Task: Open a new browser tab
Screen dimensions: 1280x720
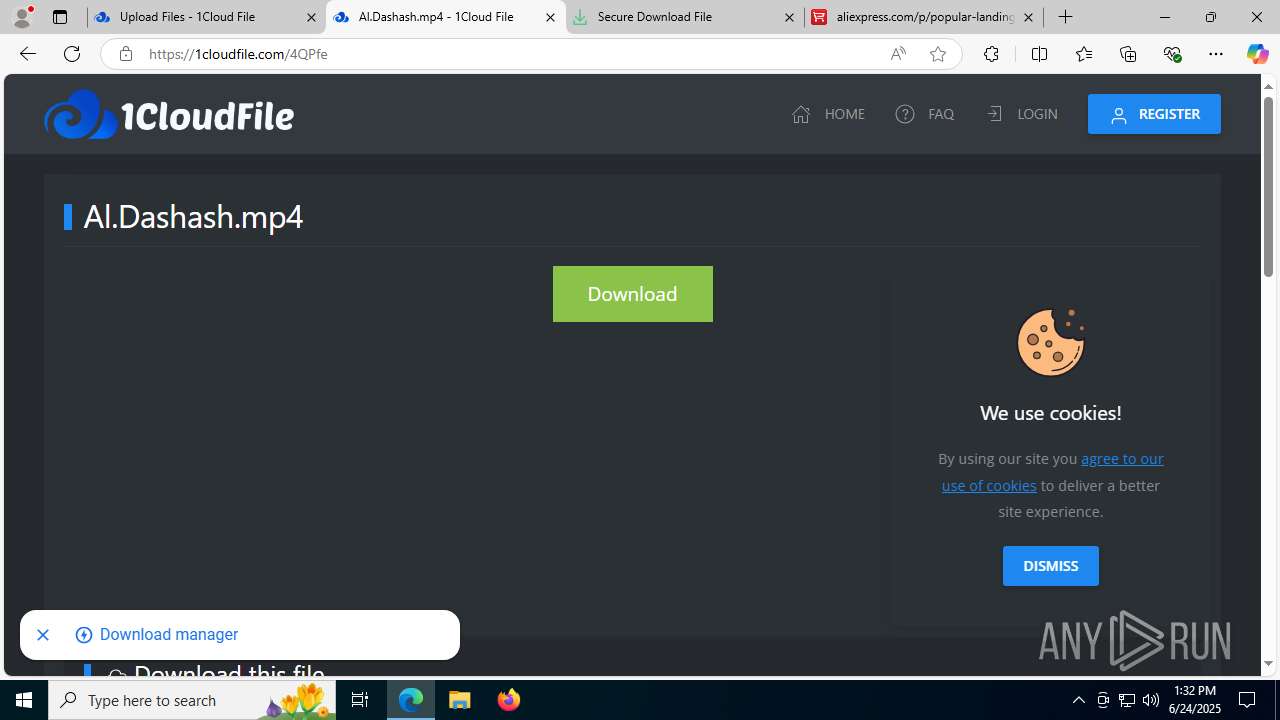Action: pyautogui.click(x=1066, y=17)
